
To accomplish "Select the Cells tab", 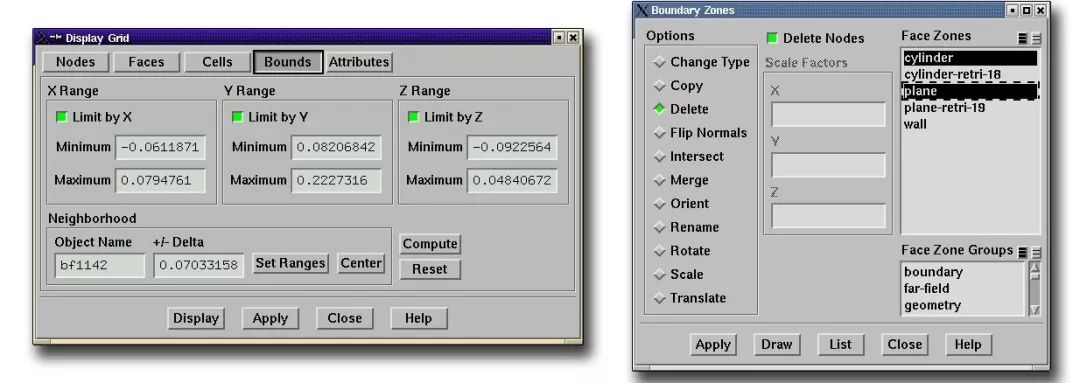I will pos(217,61).
